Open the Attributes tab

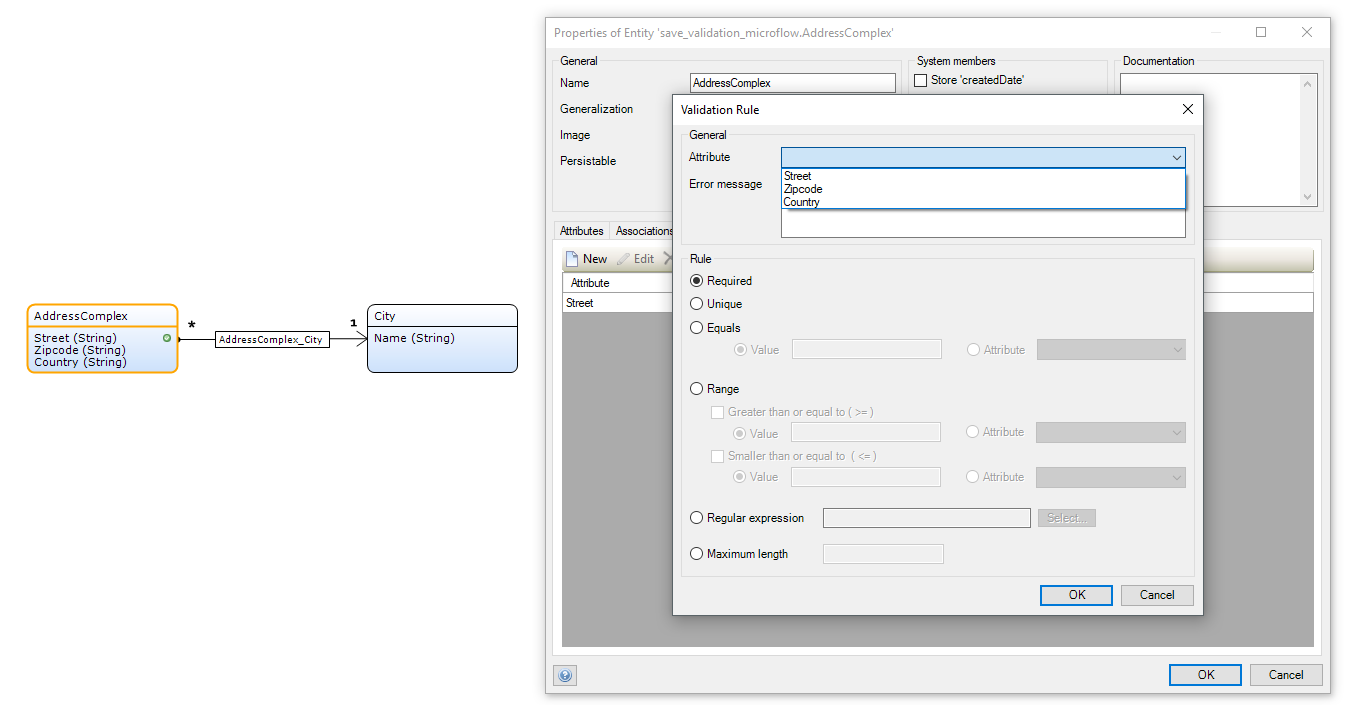tap(581, 231)
